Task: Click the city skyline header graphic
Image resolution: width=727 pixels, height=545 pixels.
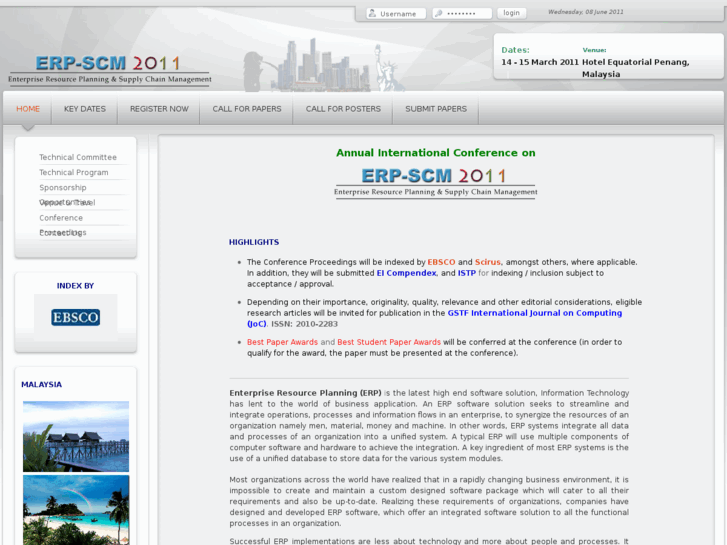Action: (325, 65)
